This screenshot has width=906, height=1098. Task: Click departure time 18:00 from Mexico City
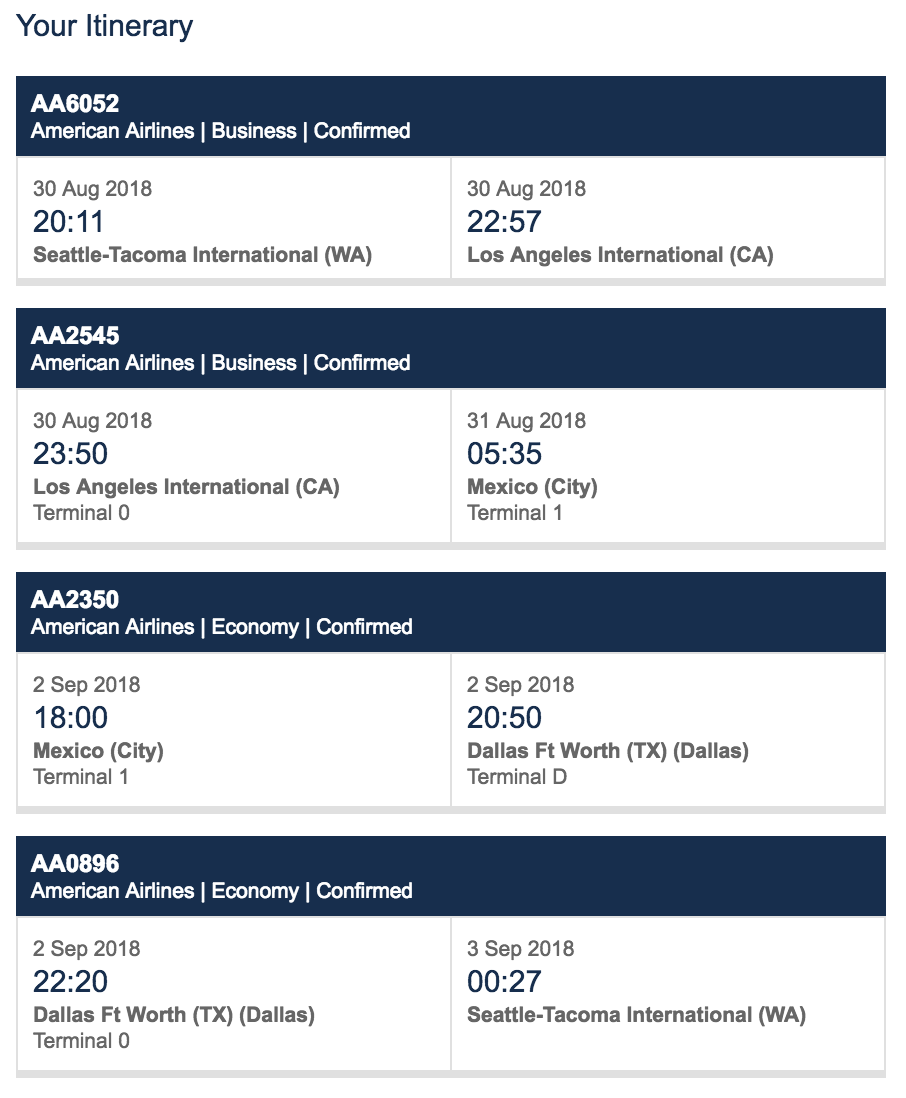[70, 717]
